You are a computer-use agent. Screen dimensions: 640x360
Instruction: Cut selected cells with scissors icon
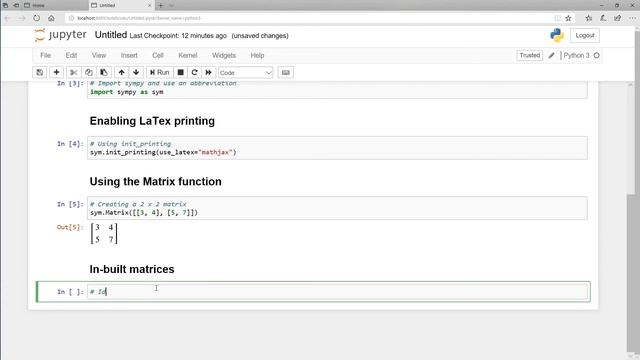click(x=73, y=72)
